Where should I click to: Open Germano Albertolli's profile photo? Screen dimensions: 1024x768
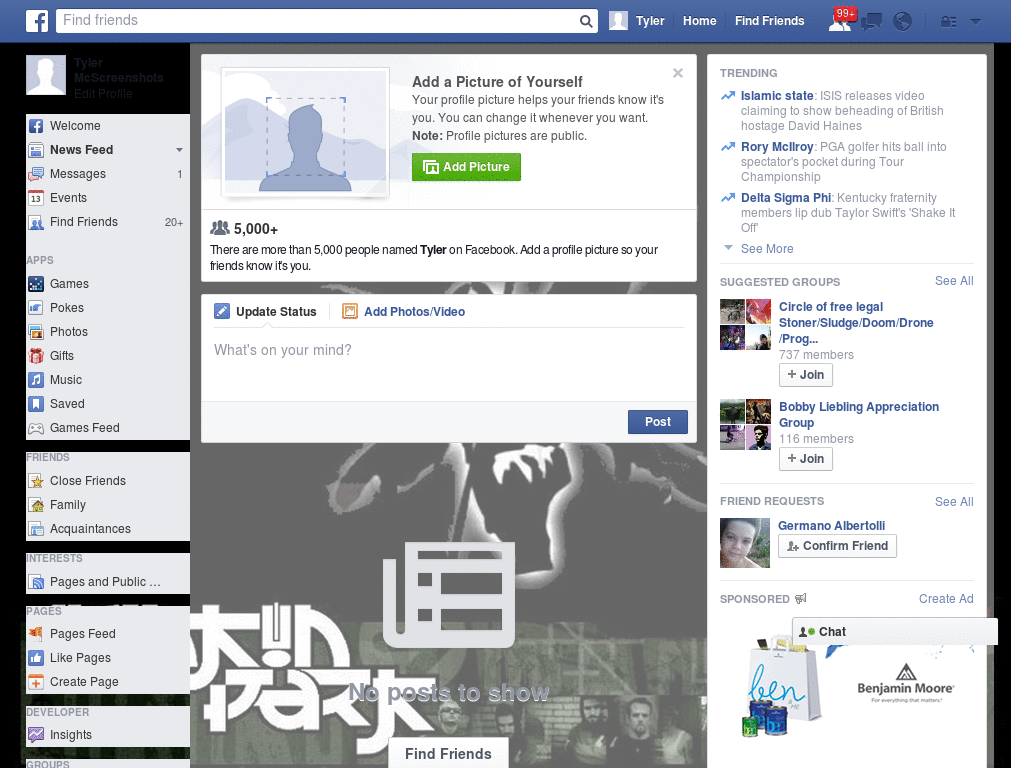click(745, 543)
